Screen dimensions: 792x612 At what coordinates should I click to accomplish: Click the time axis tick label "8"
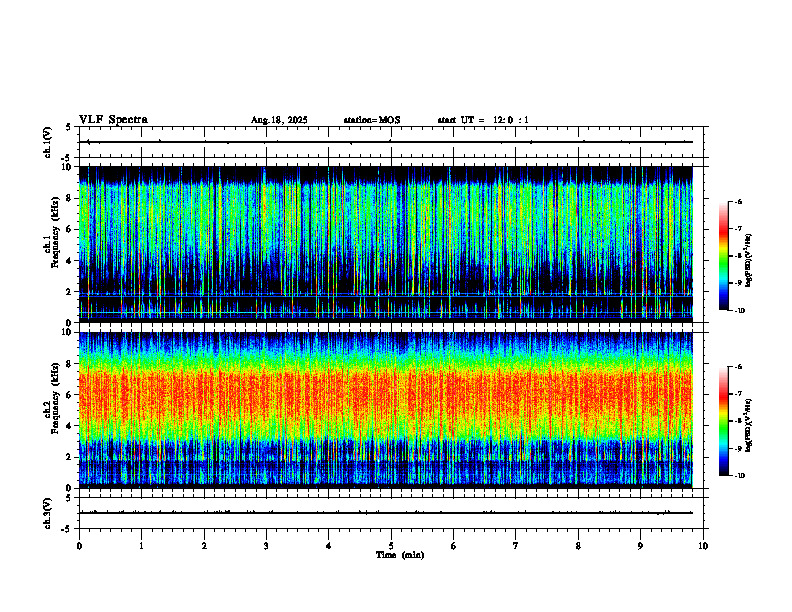578,546
